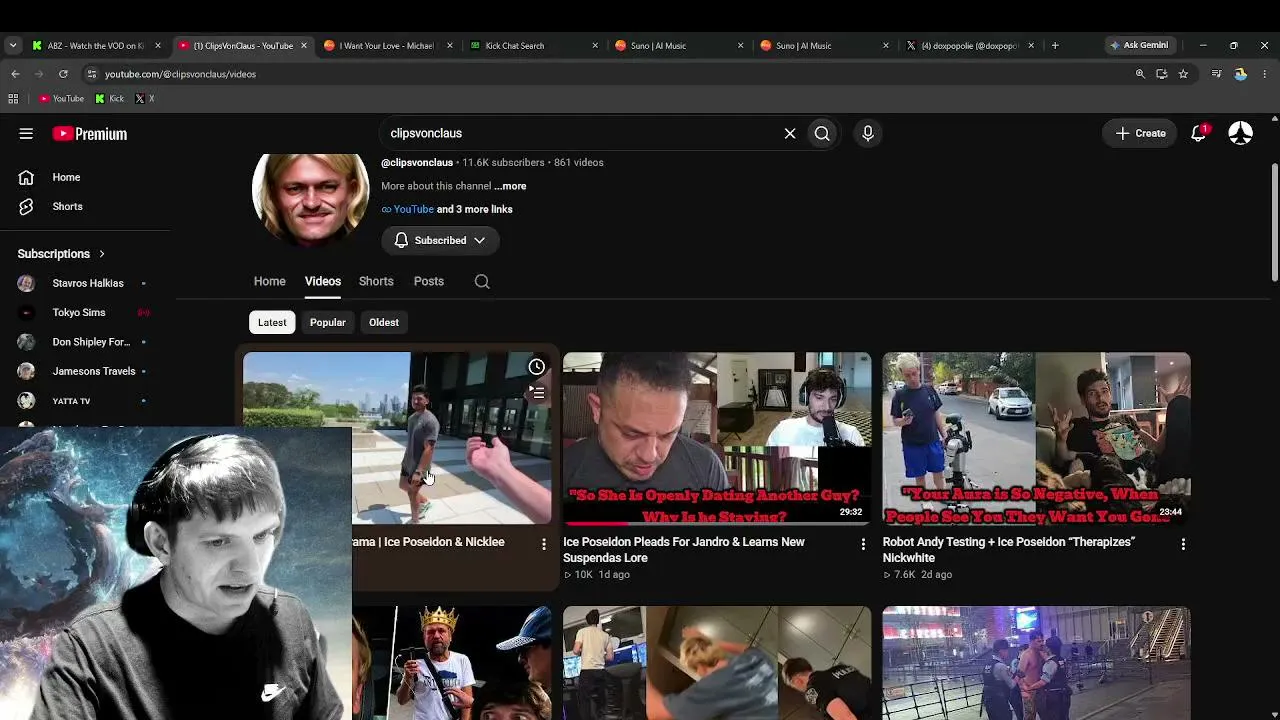Reload the page in Chrome

pos(63,74)
